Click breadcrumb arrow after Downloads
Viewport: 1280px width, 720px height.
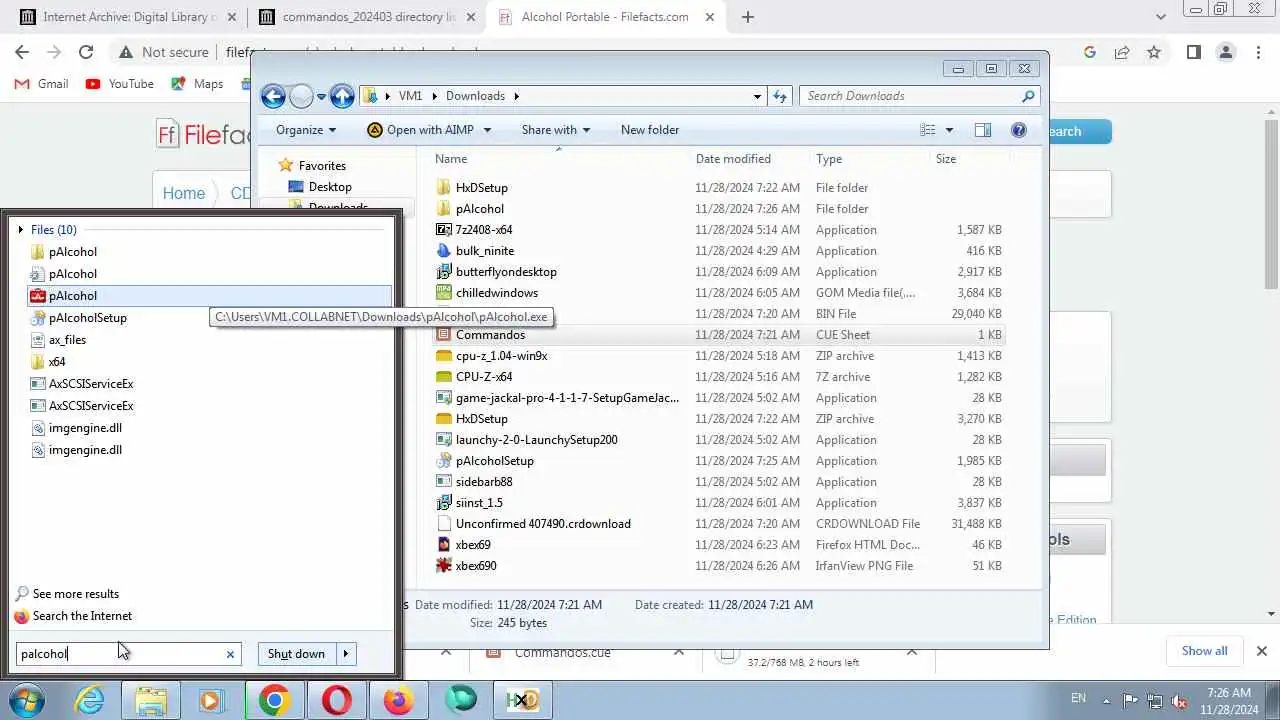(517, 96)
